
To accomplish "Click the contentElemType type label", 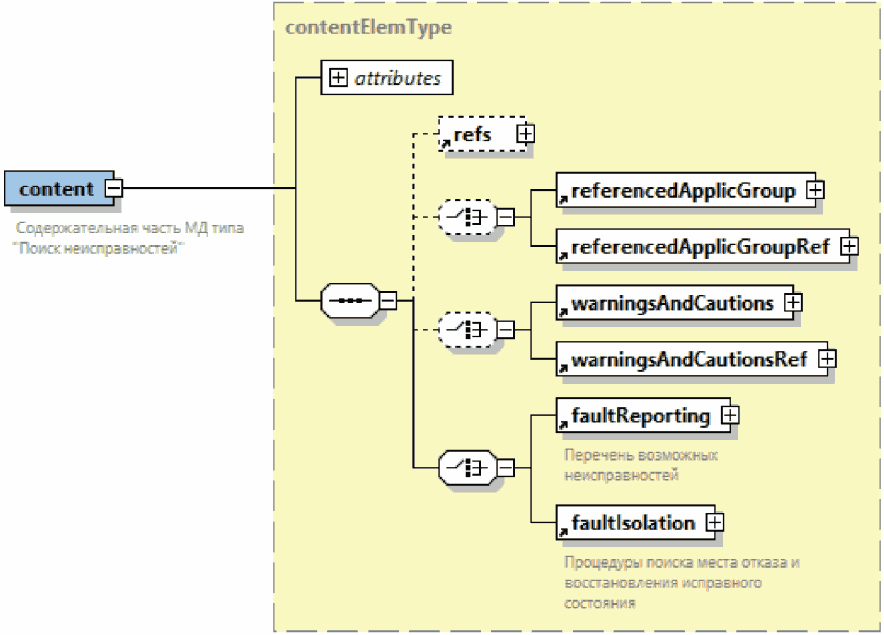I will coord(368,27).
